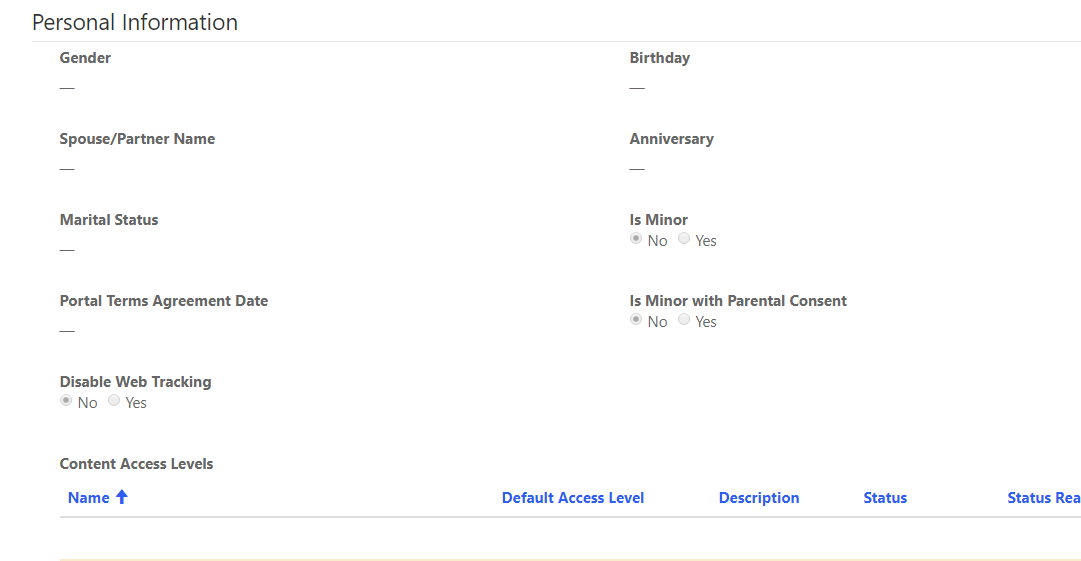Click the partially visible Status Reason column header
The image size is (1081, 561).
coord(1043,498)
